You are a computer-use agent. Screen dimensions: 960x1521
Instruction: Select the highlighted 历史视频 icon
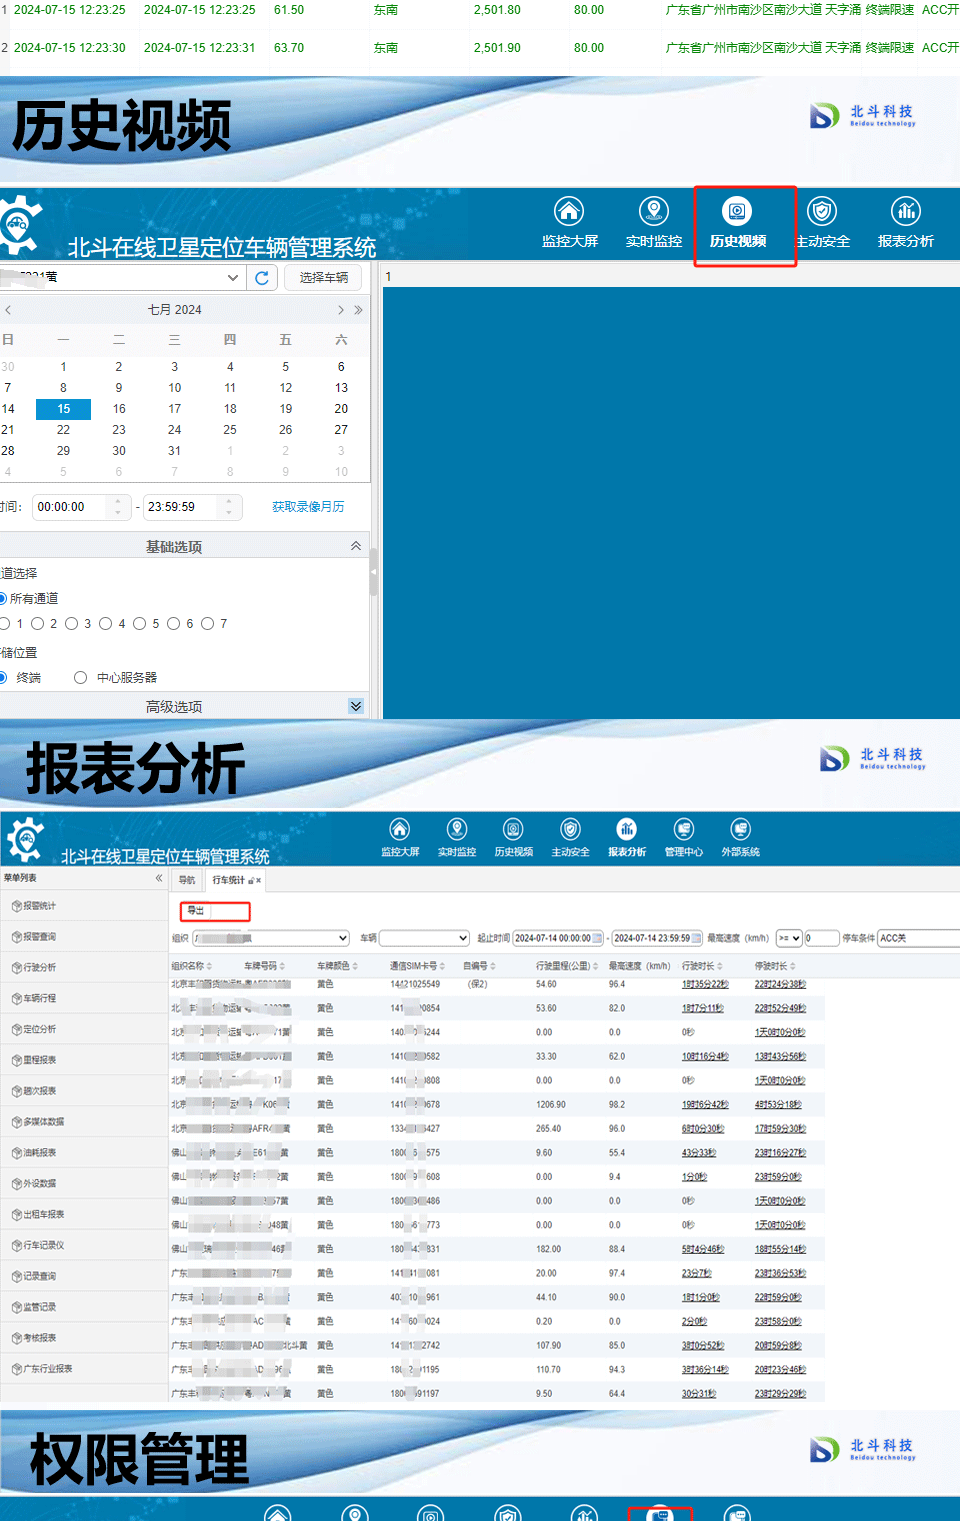(737, 212)
